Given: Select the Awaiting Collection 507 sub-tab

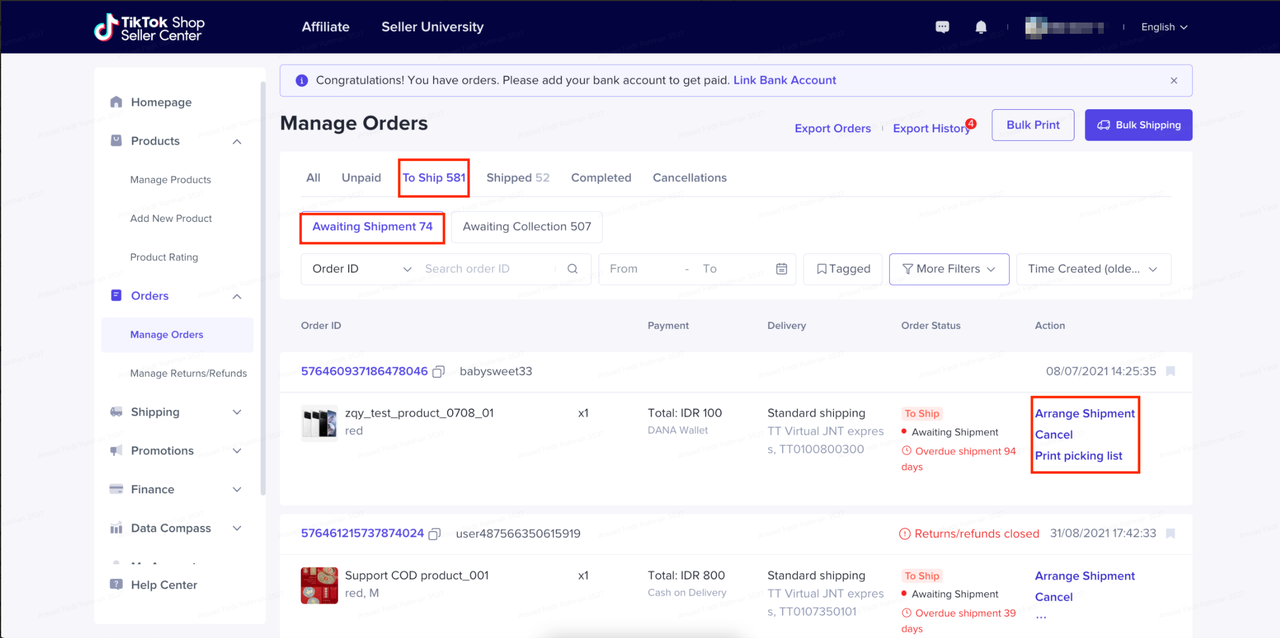Looking at the screenshot, I should click(x=526, y=227).
